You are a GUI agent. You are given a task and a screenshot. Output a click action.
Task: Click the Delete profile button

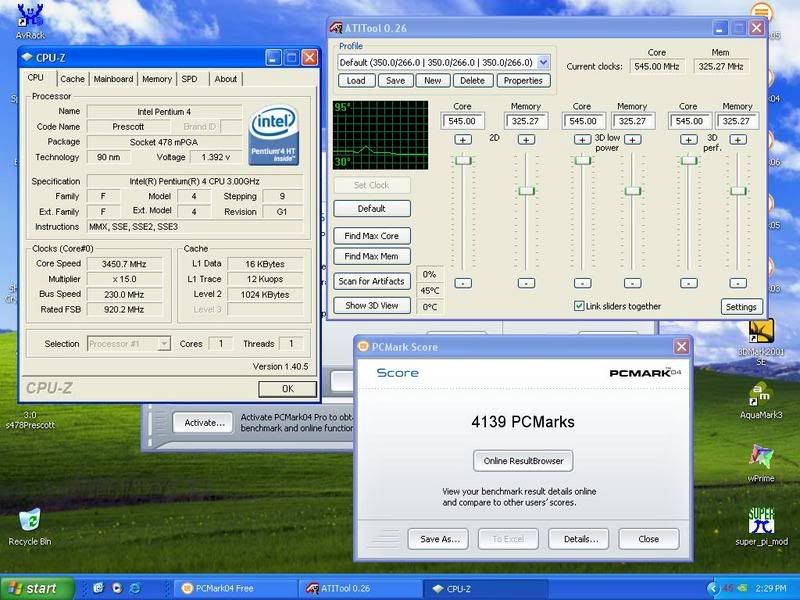click(472, 81)
